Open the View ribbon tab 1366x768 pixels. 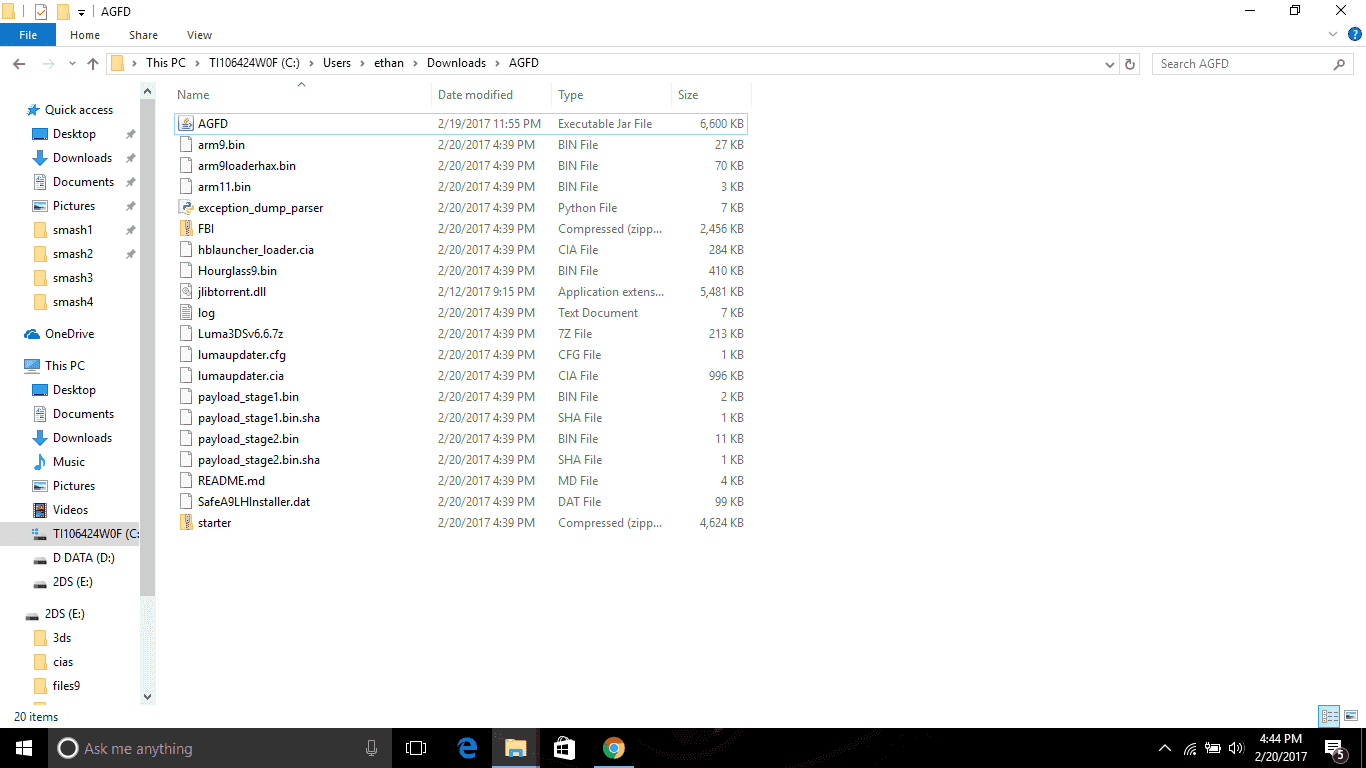[x=199, y=35]
